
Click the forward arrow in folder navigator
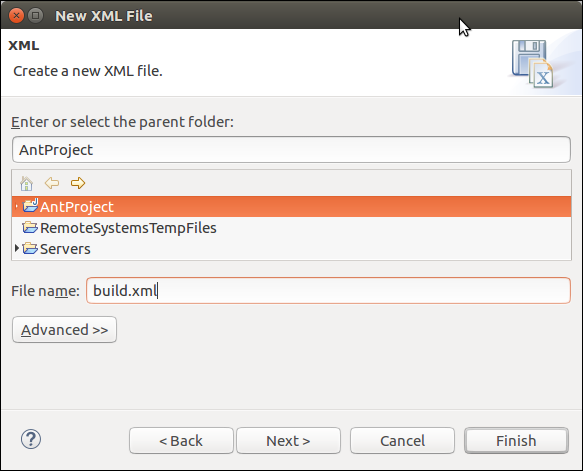[78, 183]
